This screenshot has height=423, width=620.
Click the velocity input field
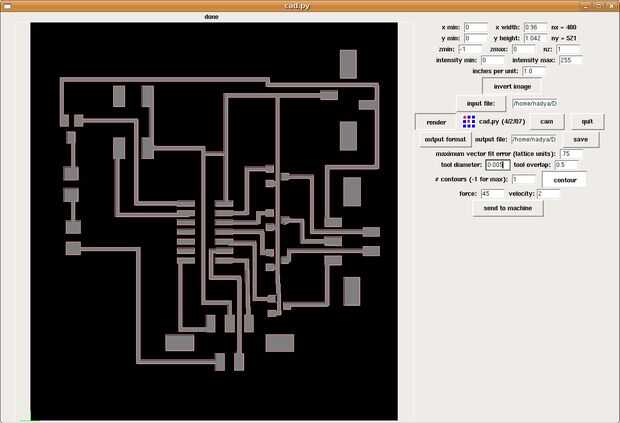pyautogui.click(x=548, y=194)
